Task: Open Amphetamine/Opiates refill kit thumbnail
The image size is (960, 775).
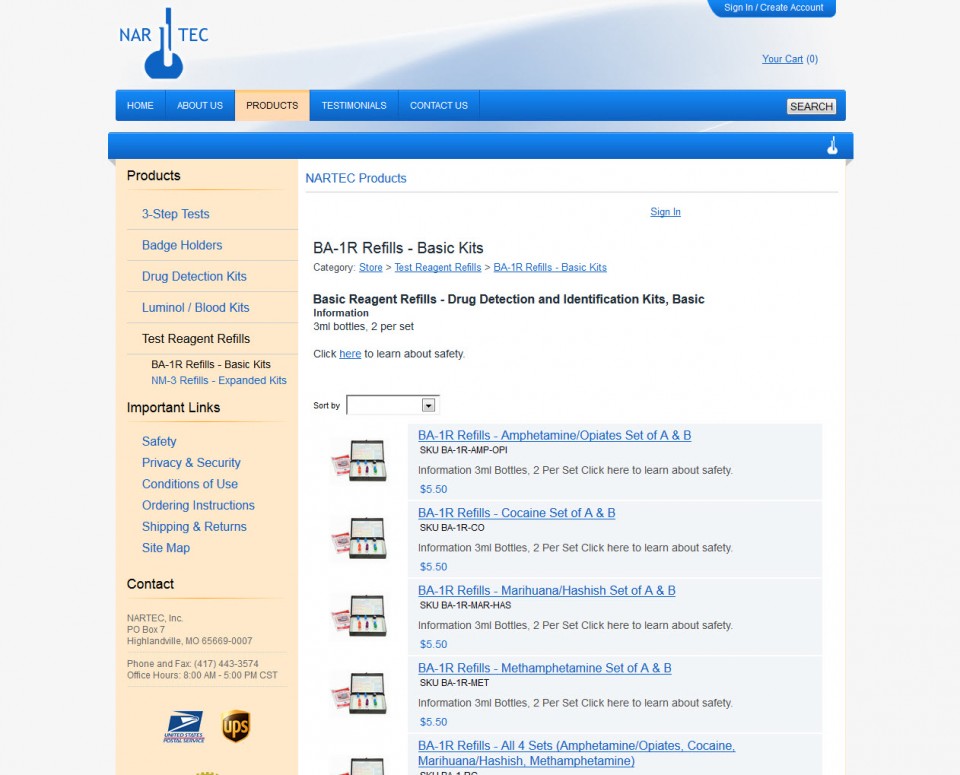Action: [360, 461]
